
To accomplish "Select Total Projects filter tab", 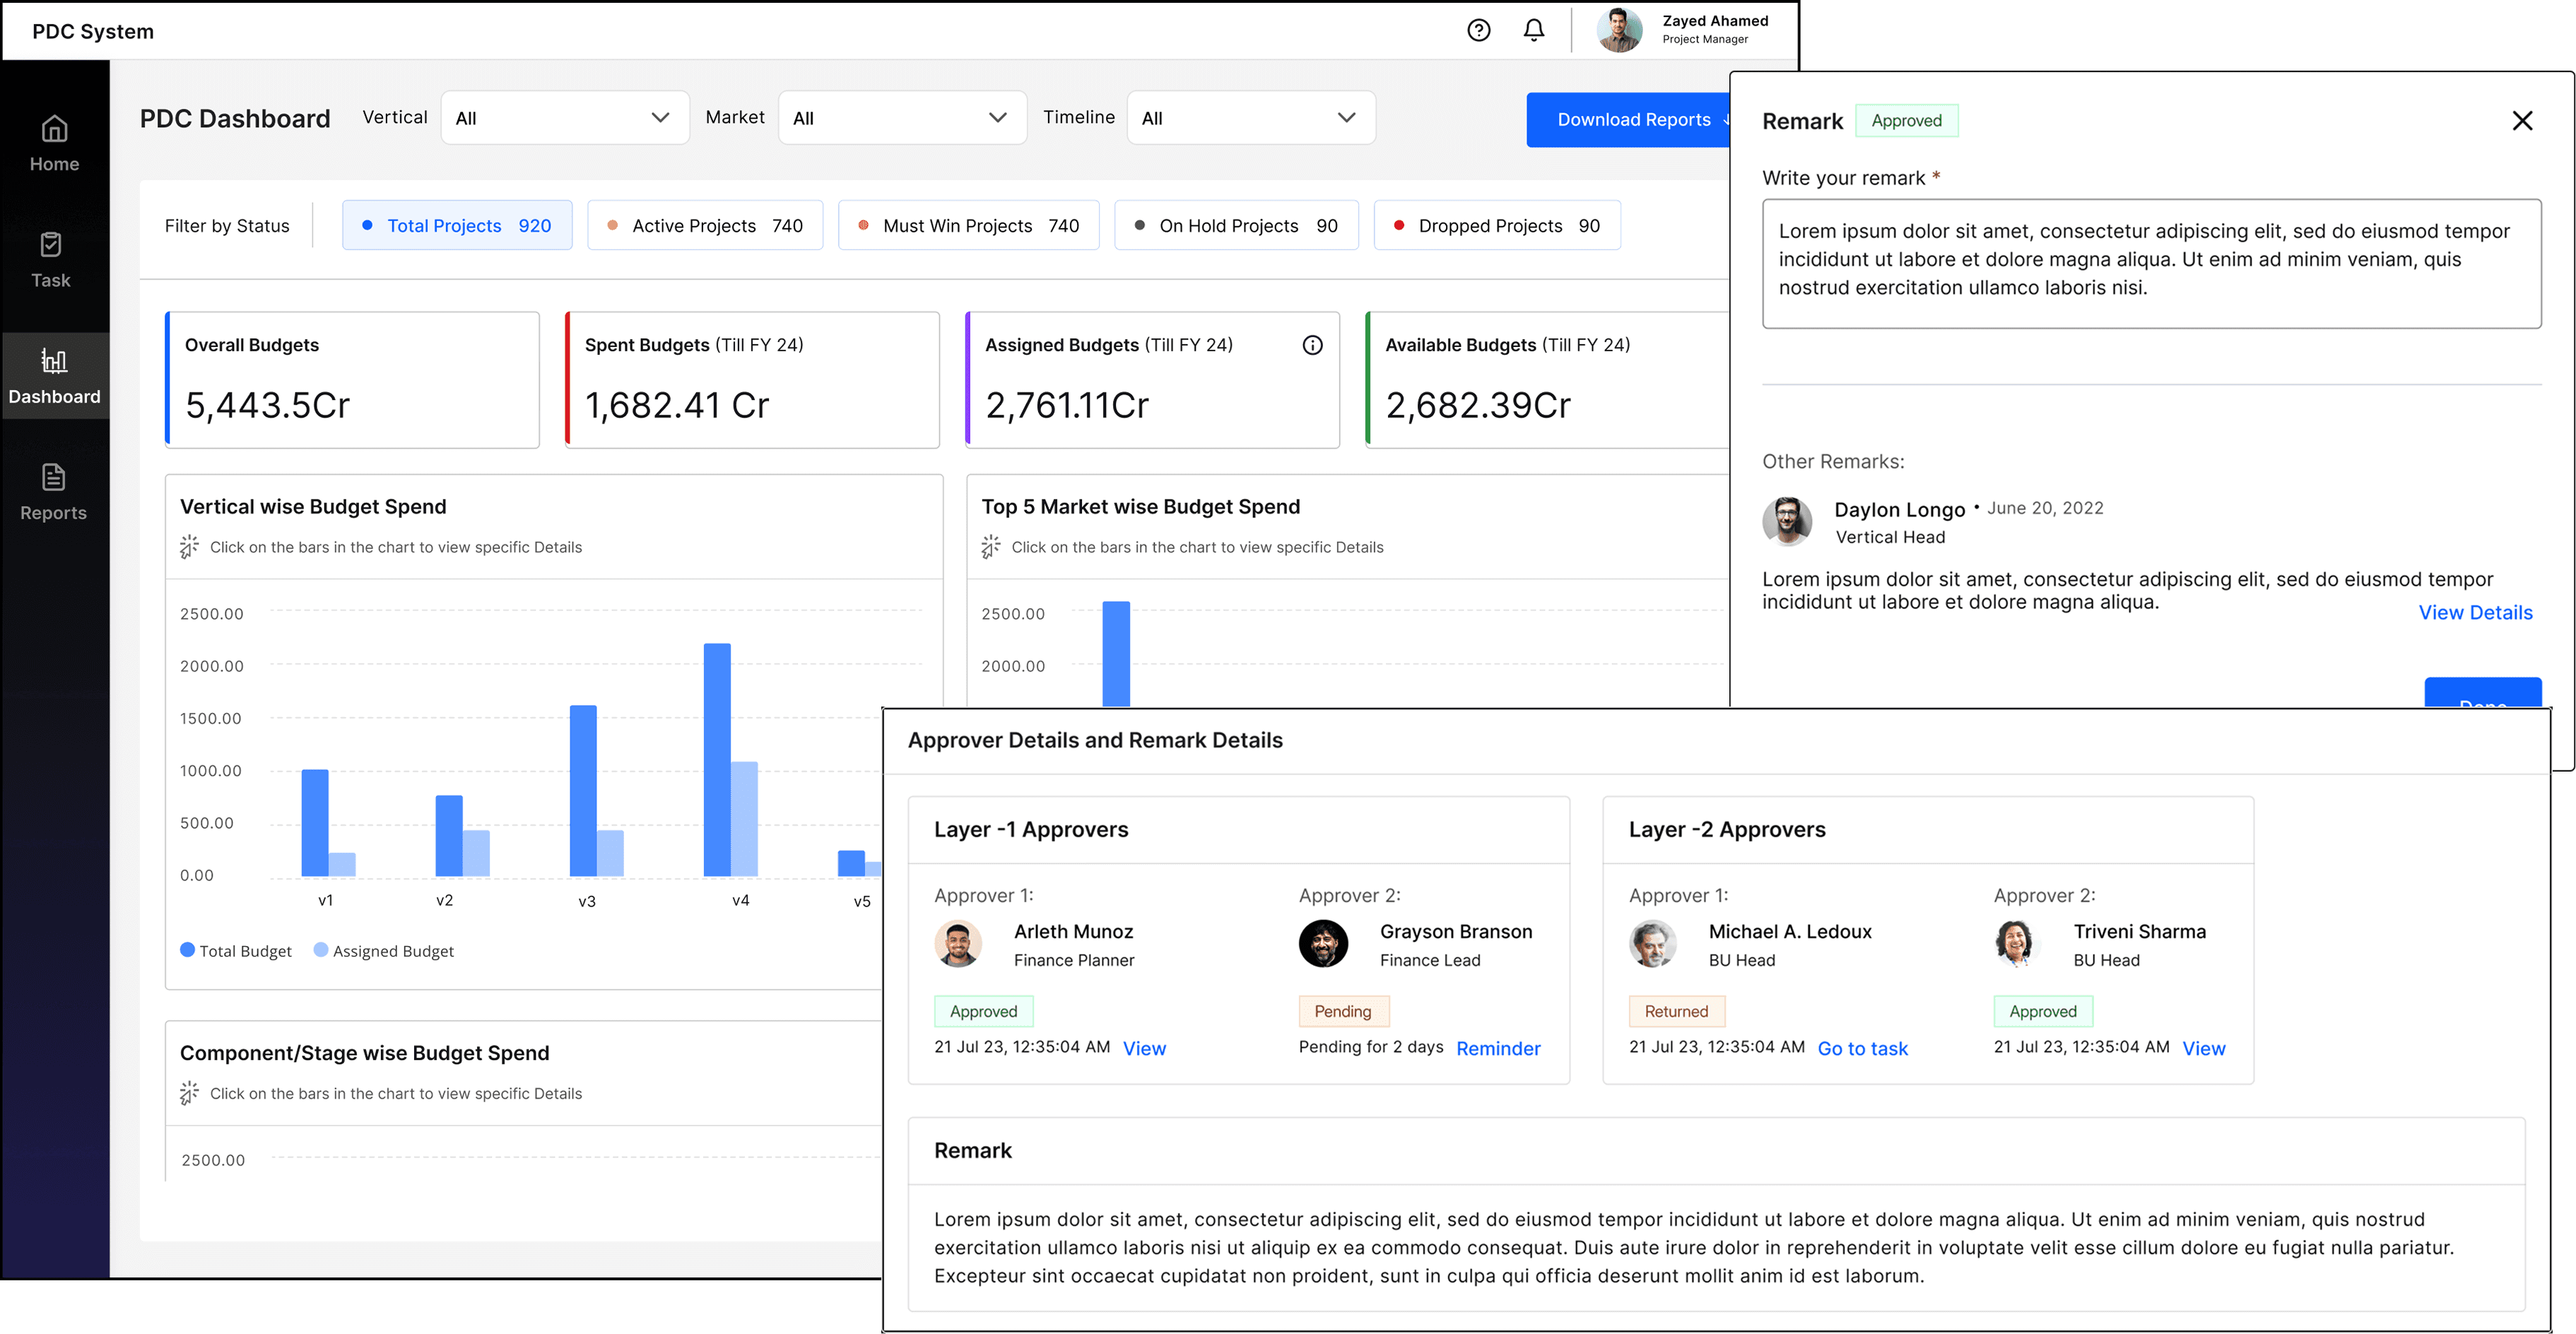I will pos(457,226).
